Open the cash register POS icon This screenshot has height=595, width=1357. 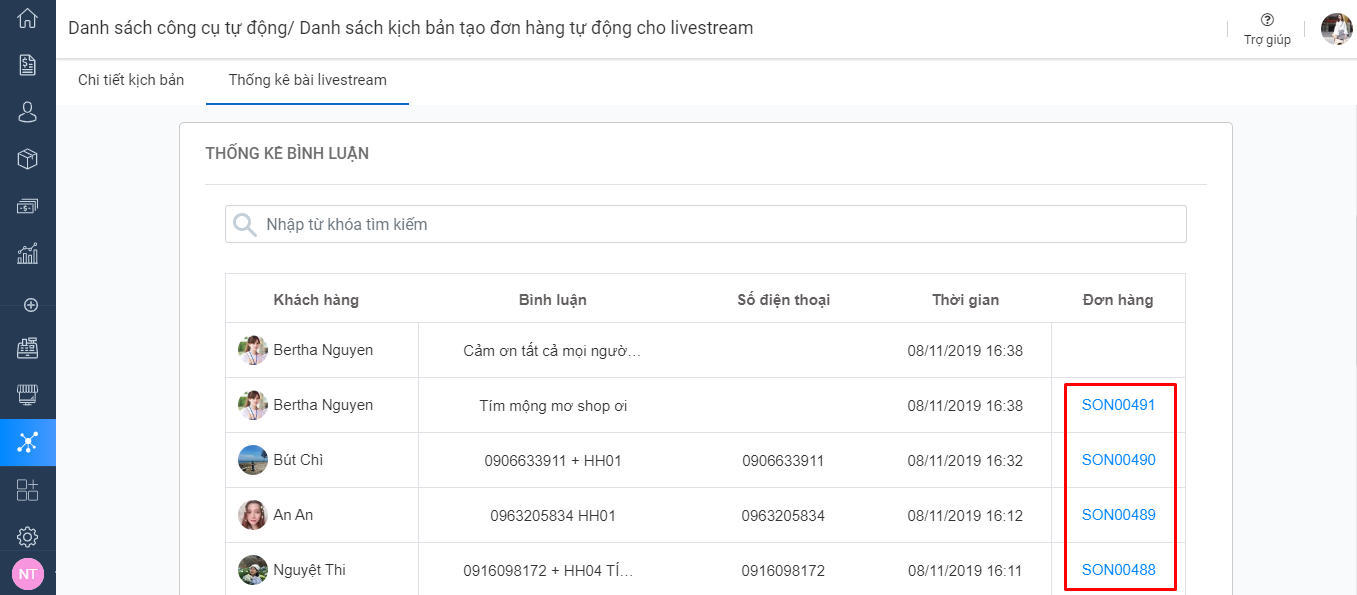pos(28,348)
